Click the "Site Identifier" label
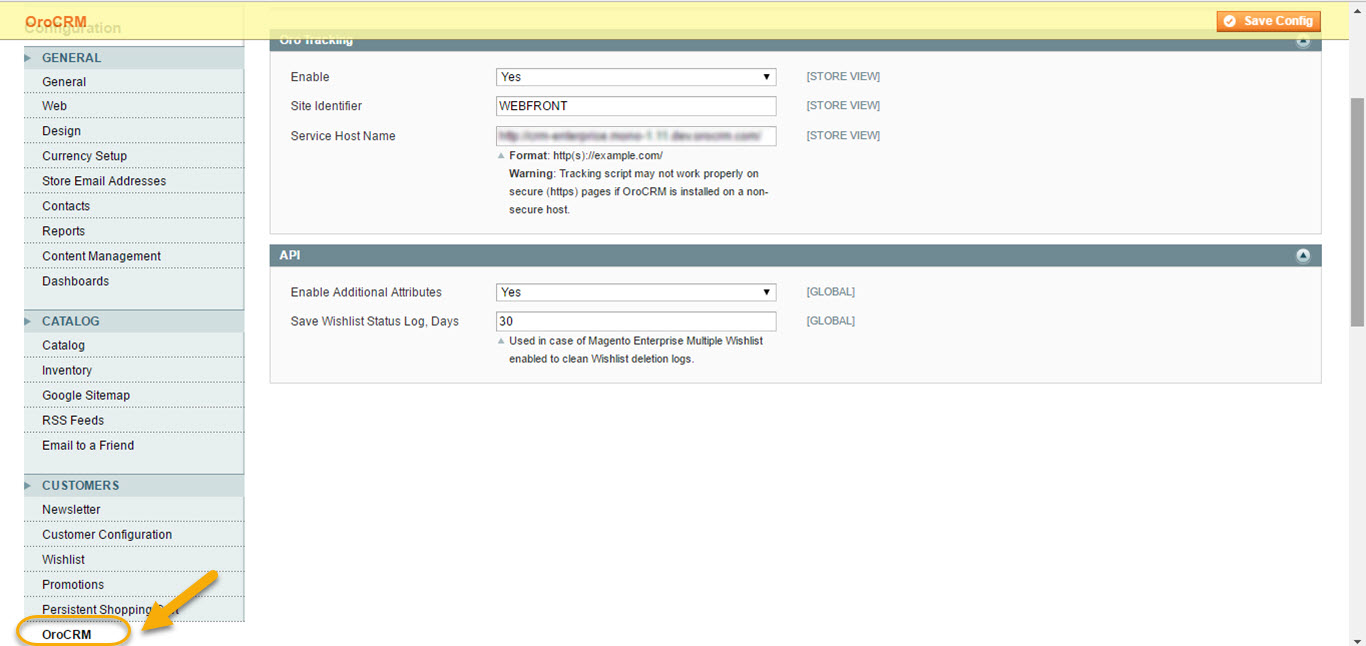 326,106
